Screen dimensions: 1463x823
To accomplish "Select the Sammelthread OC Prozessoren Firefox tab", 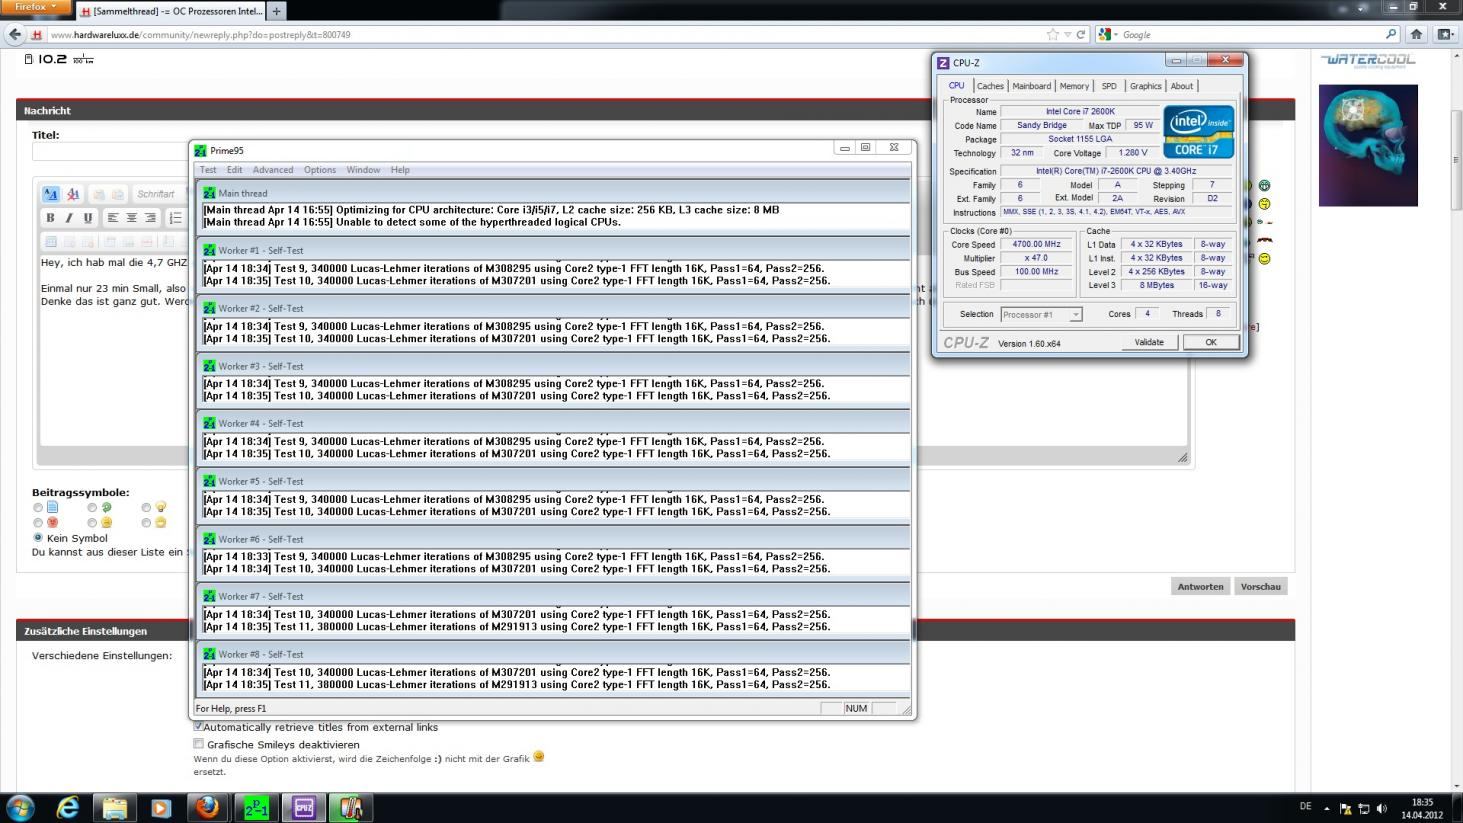I will point(169,11).
